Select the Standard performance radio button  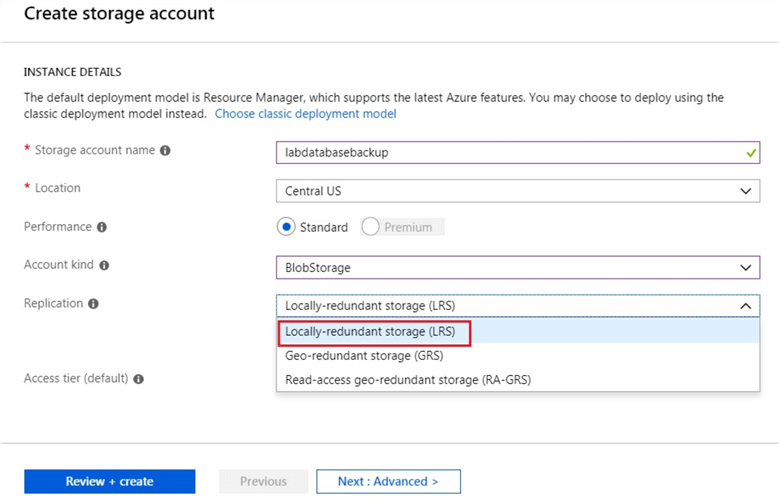tap(286, 227)
